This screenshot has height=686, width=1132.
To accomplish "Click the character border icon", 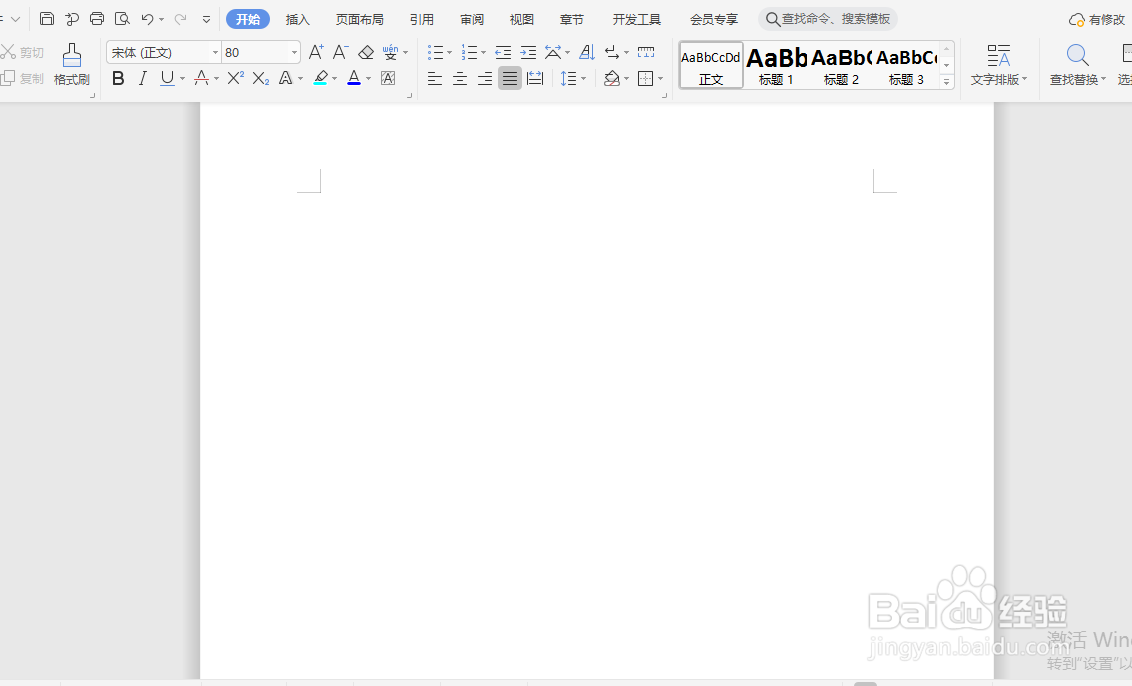I will 388,78.
